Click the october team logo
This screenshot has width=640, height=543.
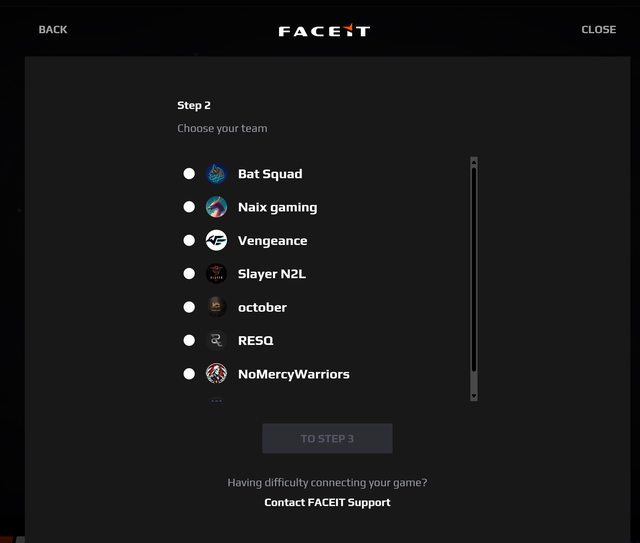click(216, 307)
